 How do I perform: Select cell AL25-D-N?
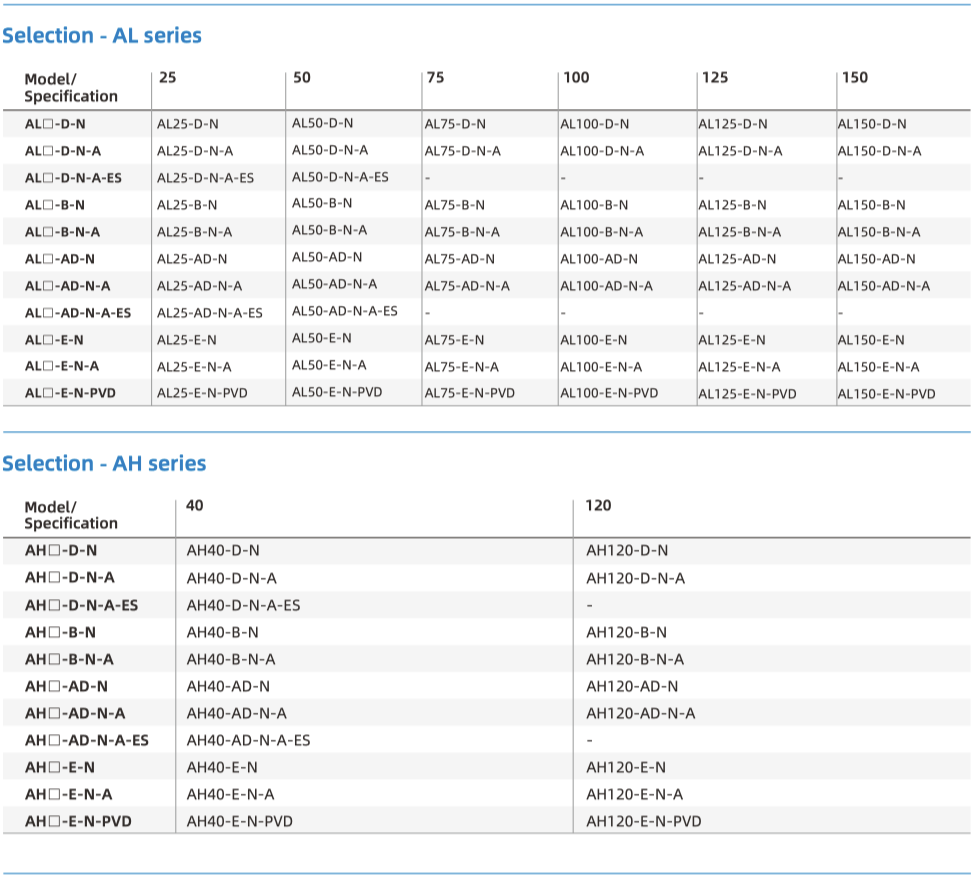(188, 124)
